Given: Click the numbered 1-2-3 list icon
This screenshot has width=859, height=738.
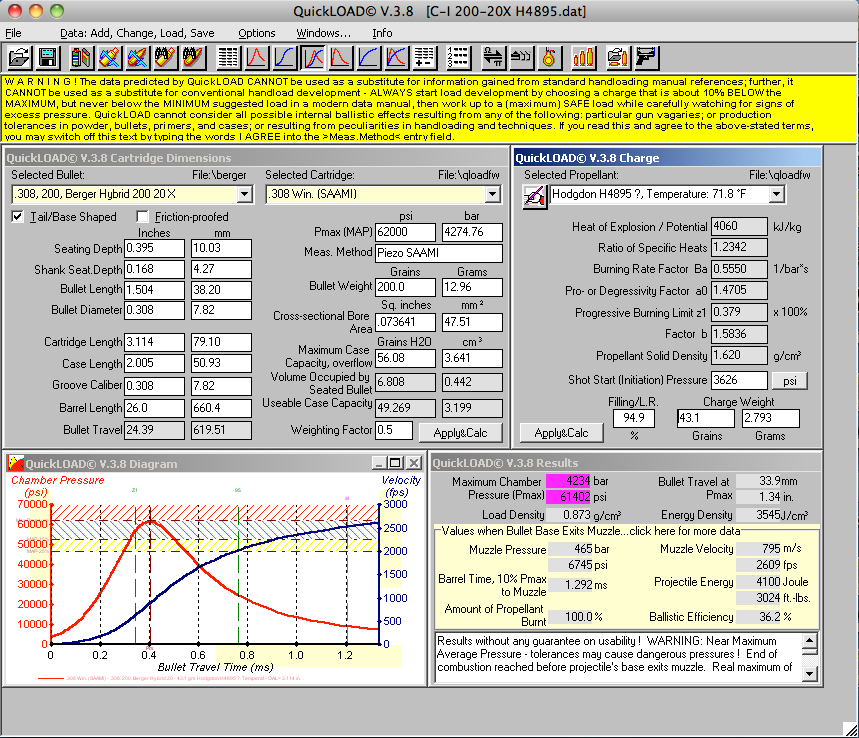Looking at the screenshot, I should [459, 57].
